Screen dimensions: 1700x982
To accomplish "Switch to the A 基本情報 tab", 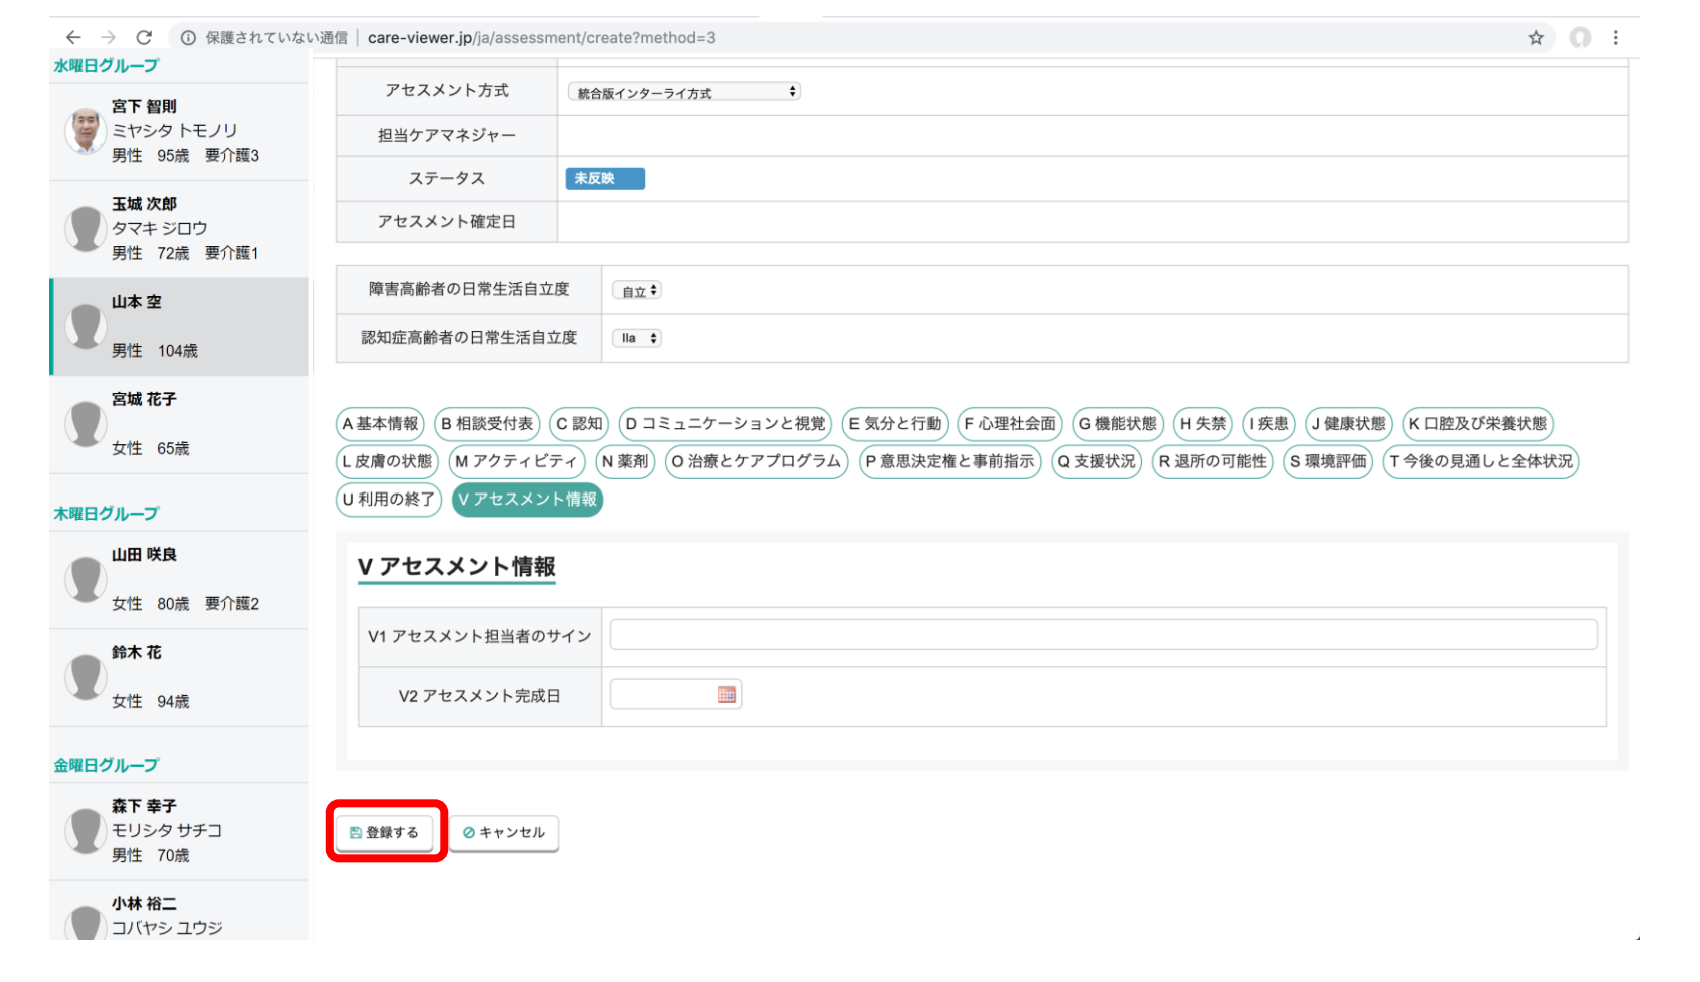I will pyautogui.click(x=380, y=424).
